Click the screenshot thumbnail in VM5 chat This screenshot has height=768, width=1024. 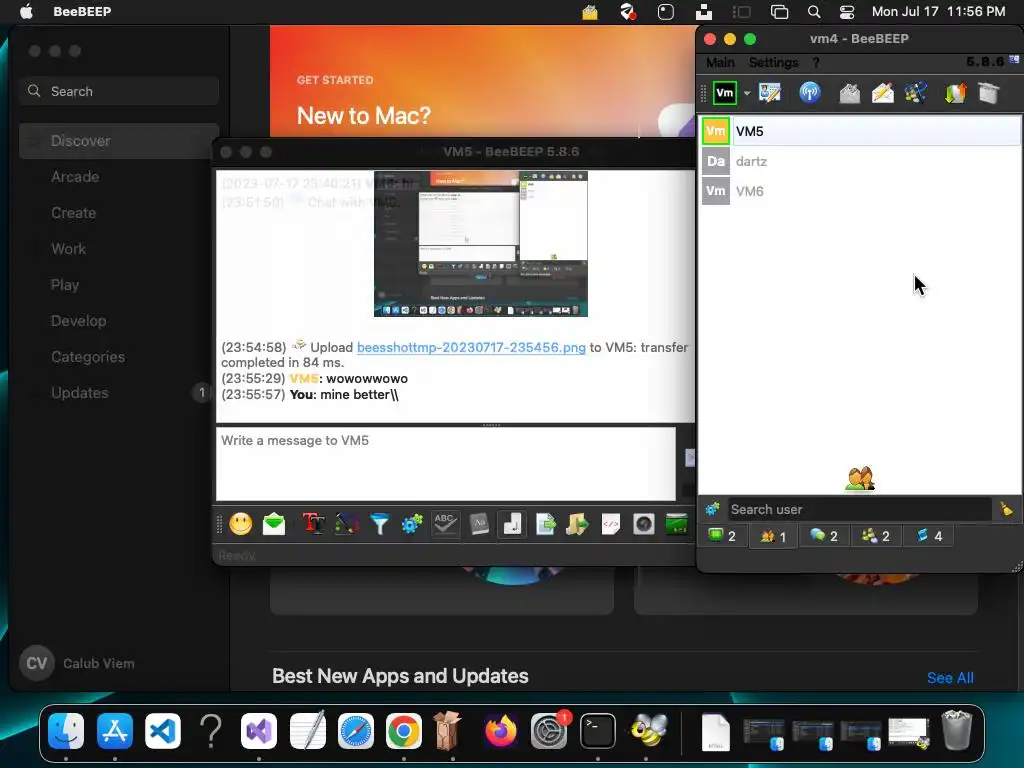coord(481,244)
